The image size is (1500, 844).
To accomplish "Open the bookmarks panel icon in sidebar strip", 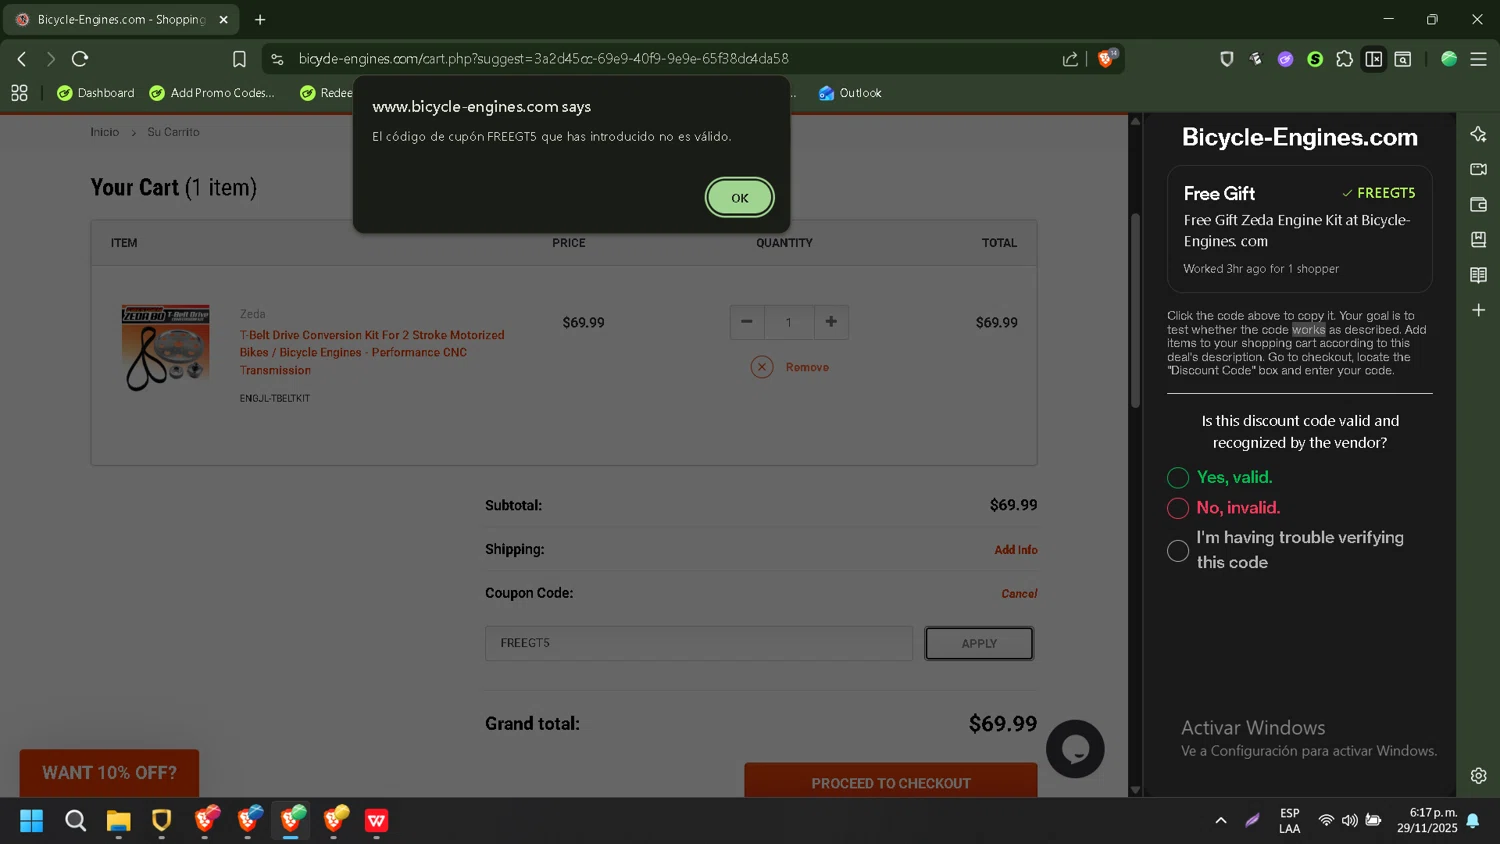I will coord(1478,239).
